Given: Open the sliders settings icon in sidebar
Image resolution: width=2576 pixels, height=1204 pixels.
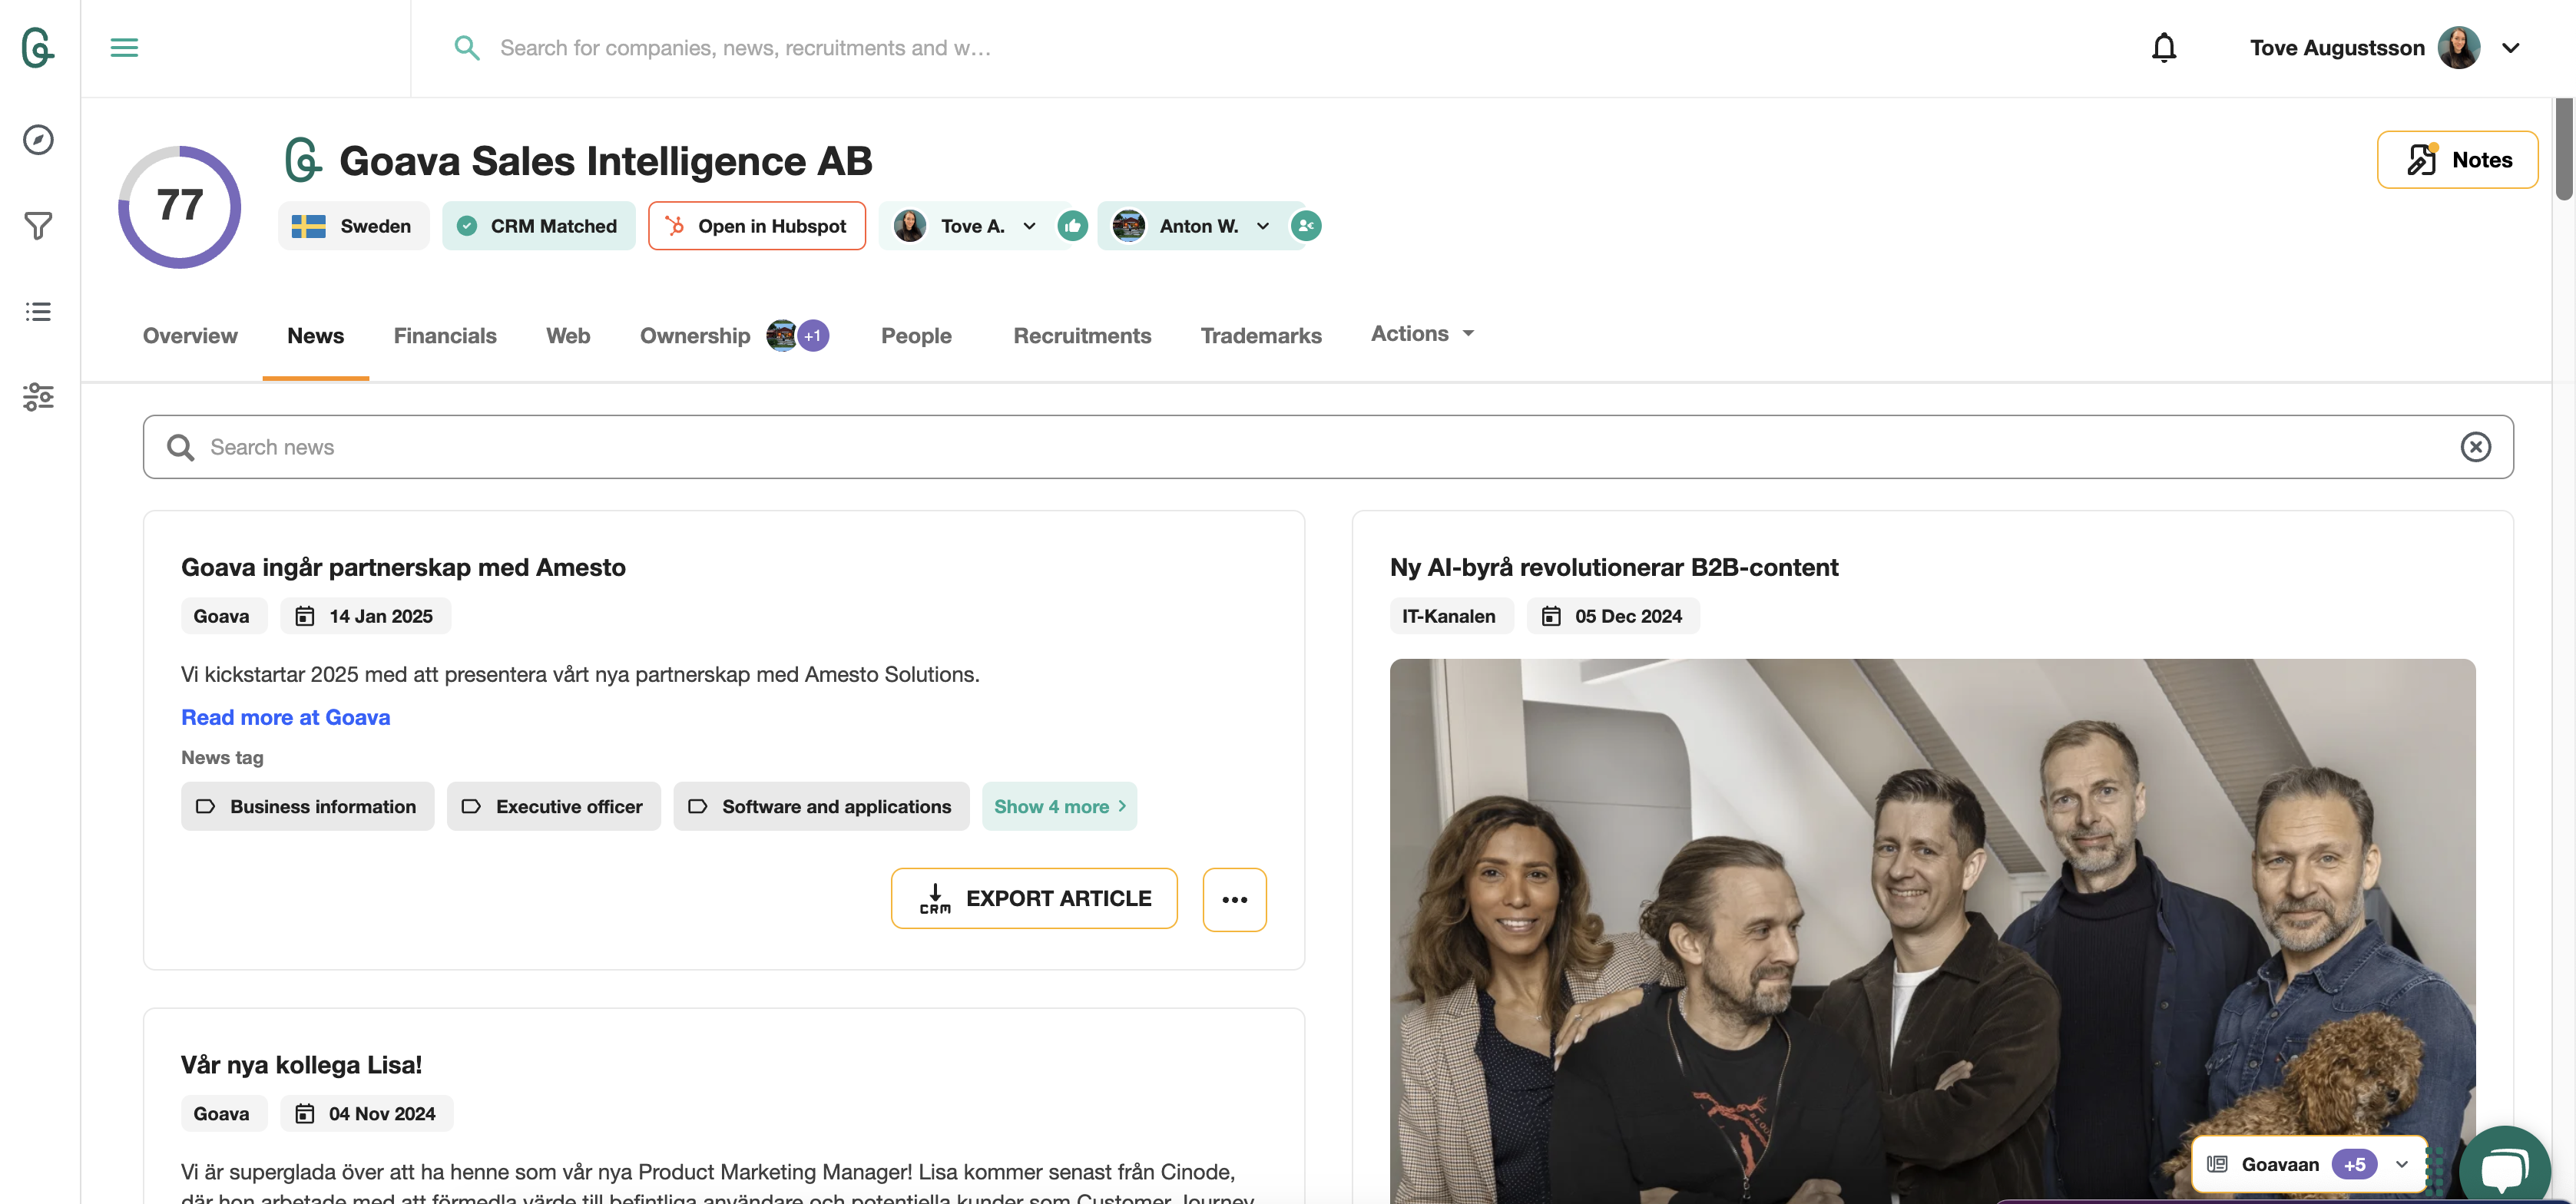Looking at the screenshot, I should [x=38, y=397].
